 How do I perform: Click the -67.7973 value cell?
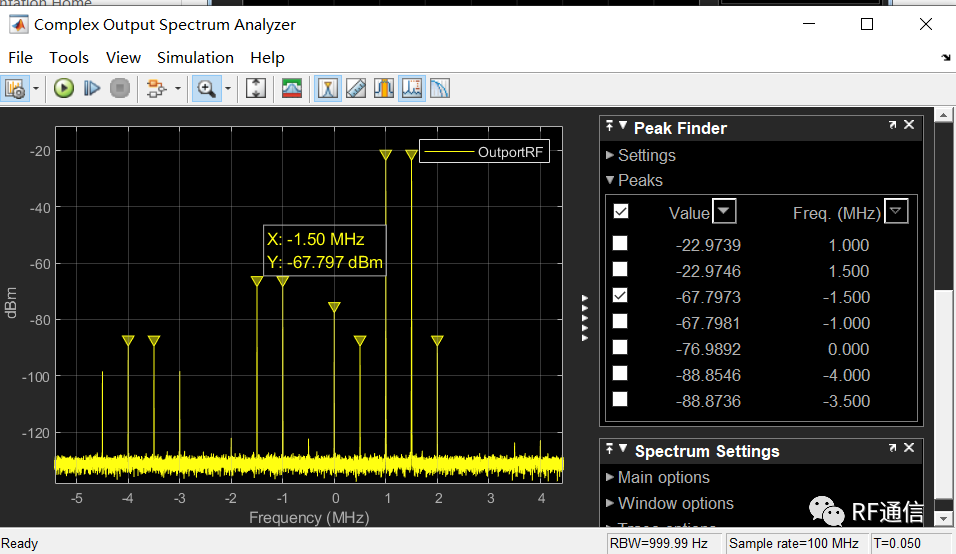point(708,297)
